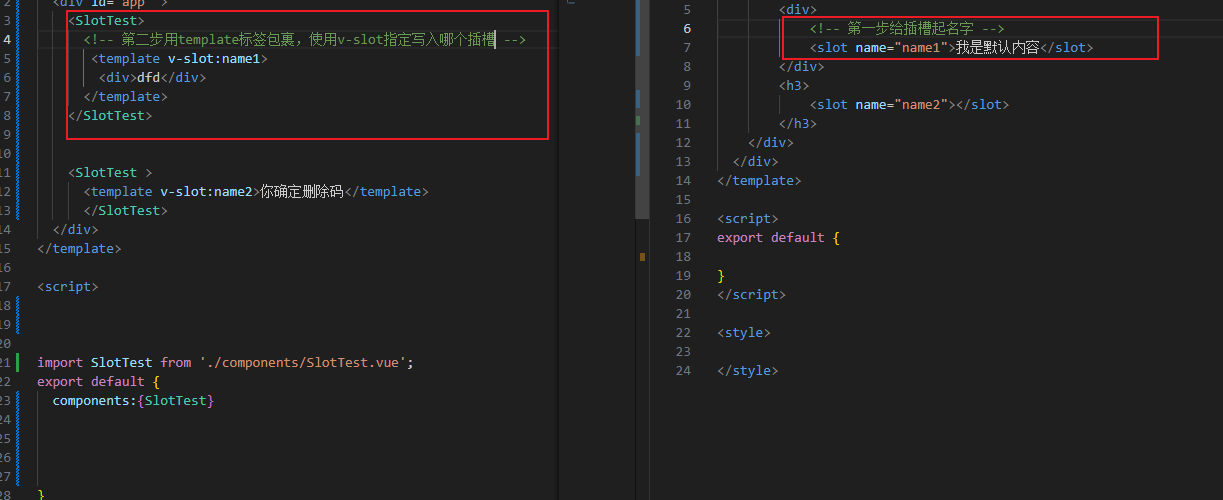Place cursor on the <div>dfd</div> line

coord(152,77)
